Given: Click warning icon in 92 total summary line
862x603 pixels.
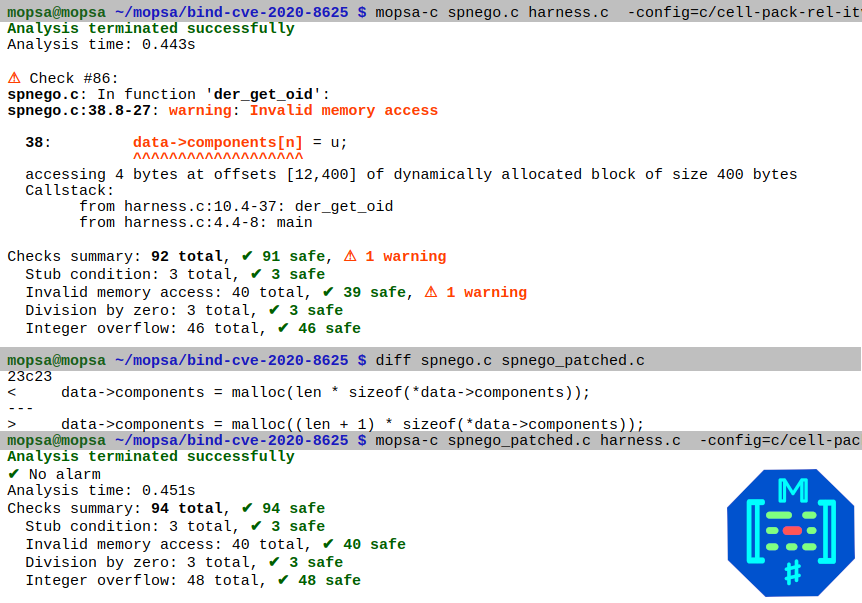Looking at the screenshot, I should (x=350, y=256).
